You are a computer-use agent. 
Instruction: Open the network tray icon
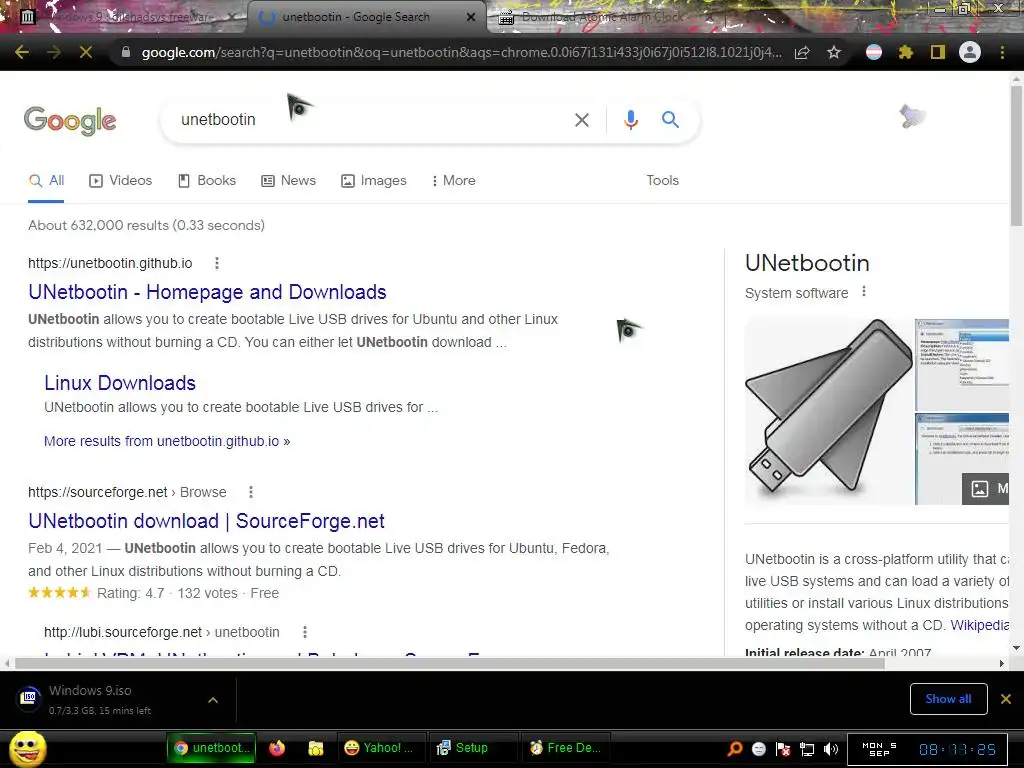[x=807, y=748]
